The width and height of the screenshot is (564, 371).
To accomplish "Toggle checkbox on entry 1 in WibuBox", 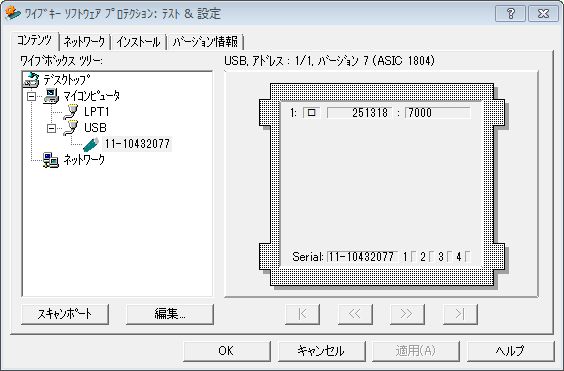I will [311, 113].
